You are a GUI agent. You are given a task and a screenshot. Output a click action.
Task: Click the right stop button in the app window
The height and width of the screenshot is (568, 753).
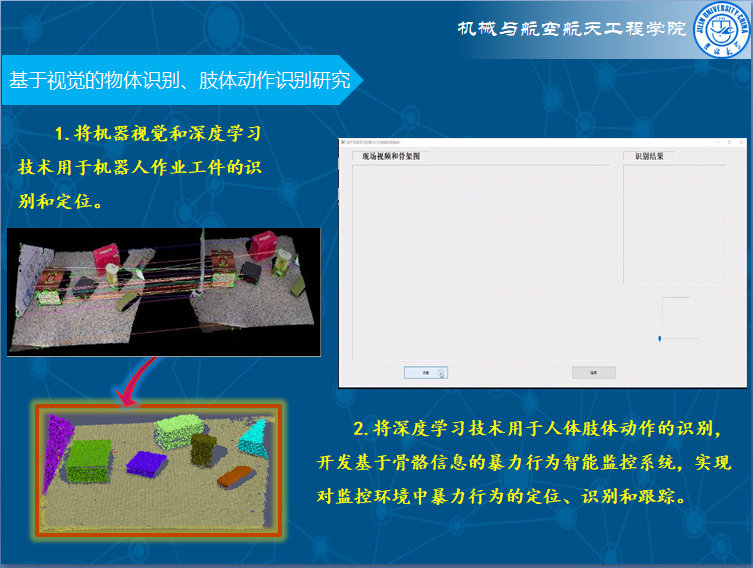593,372
